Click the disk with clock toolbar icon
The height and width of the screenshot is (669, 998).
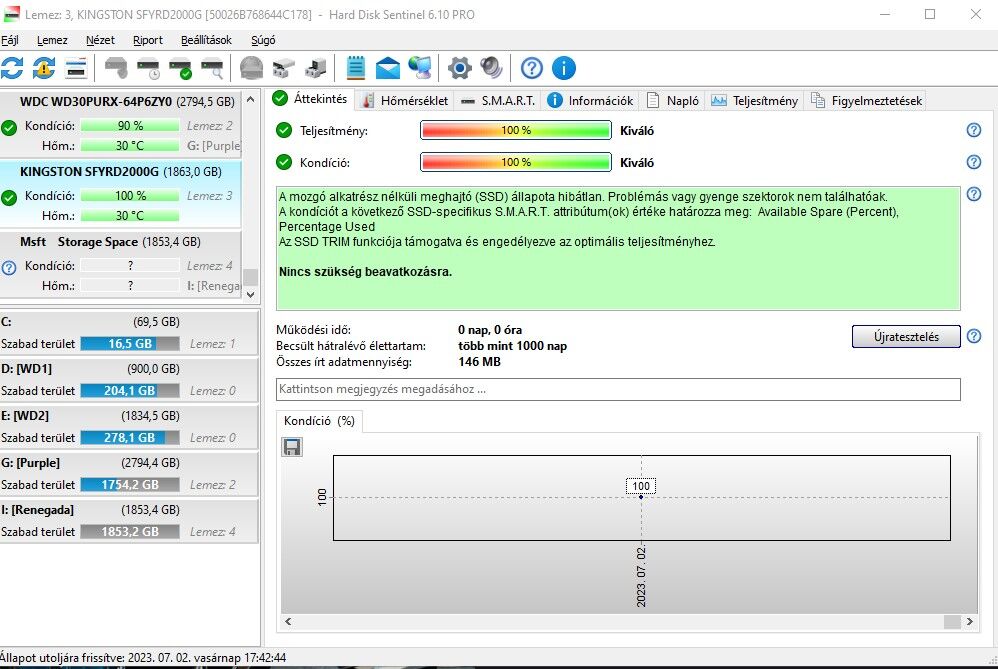pos(148,67)
